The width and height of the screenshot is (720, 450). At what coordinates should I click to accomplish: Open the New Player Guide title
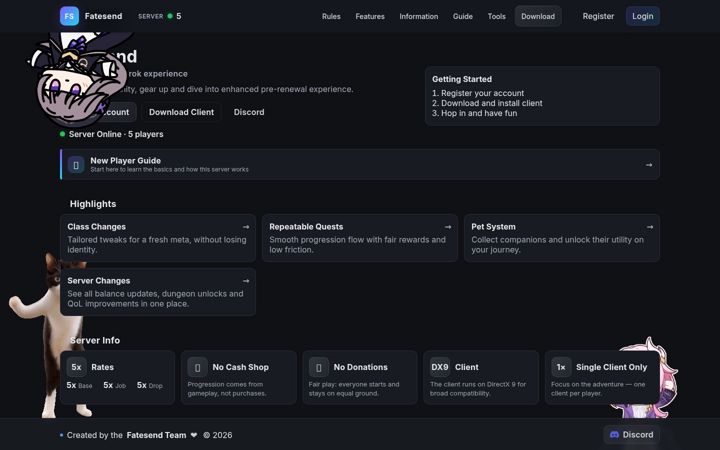(125, 161)
